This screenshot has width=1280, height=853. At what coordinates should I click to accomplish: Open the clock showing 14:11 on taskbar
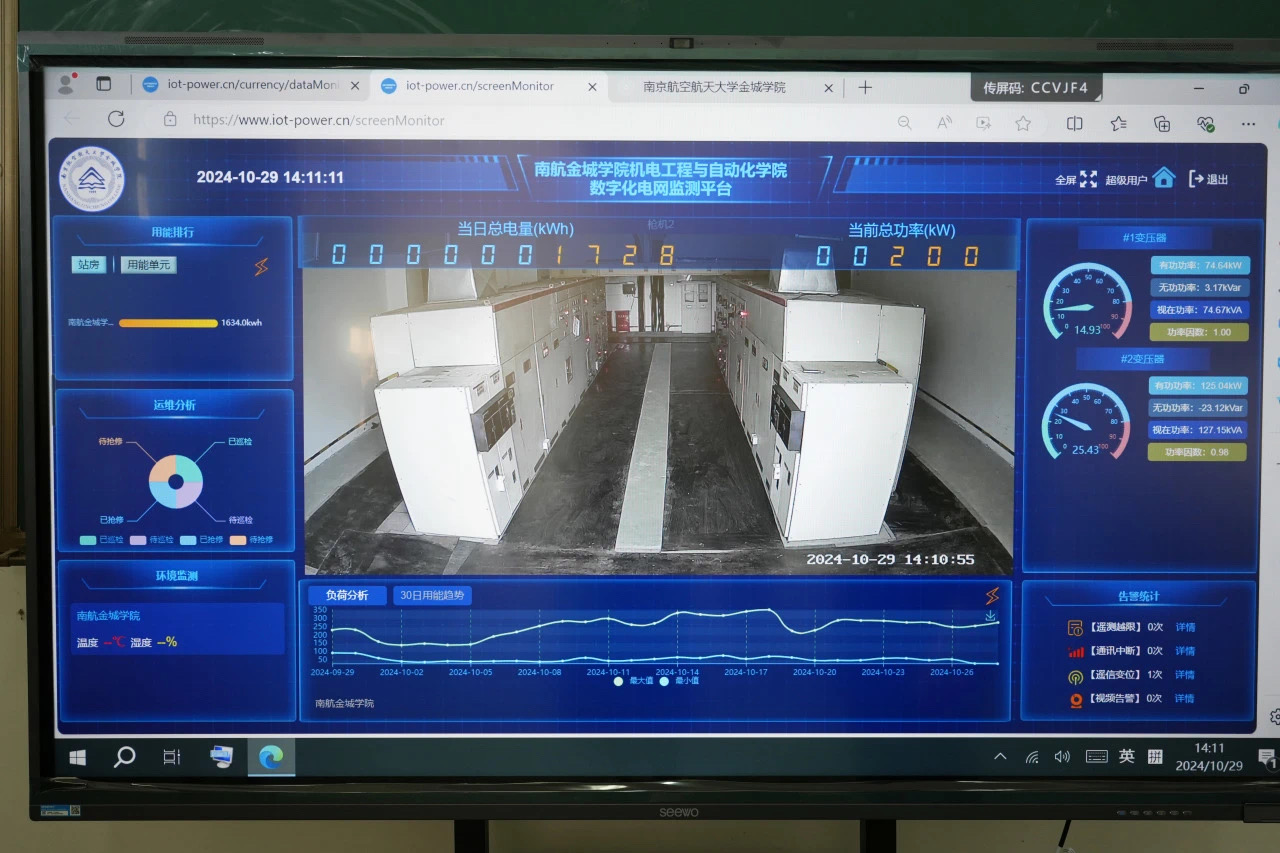(x=1208, y=757)
